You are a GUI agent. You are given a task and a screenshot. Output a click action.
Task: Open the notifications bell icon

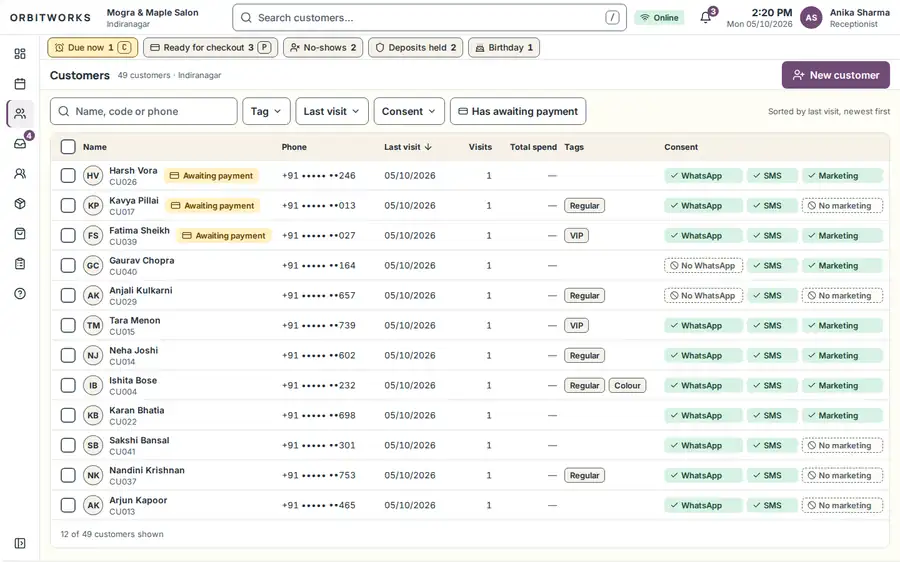point(706,17)
